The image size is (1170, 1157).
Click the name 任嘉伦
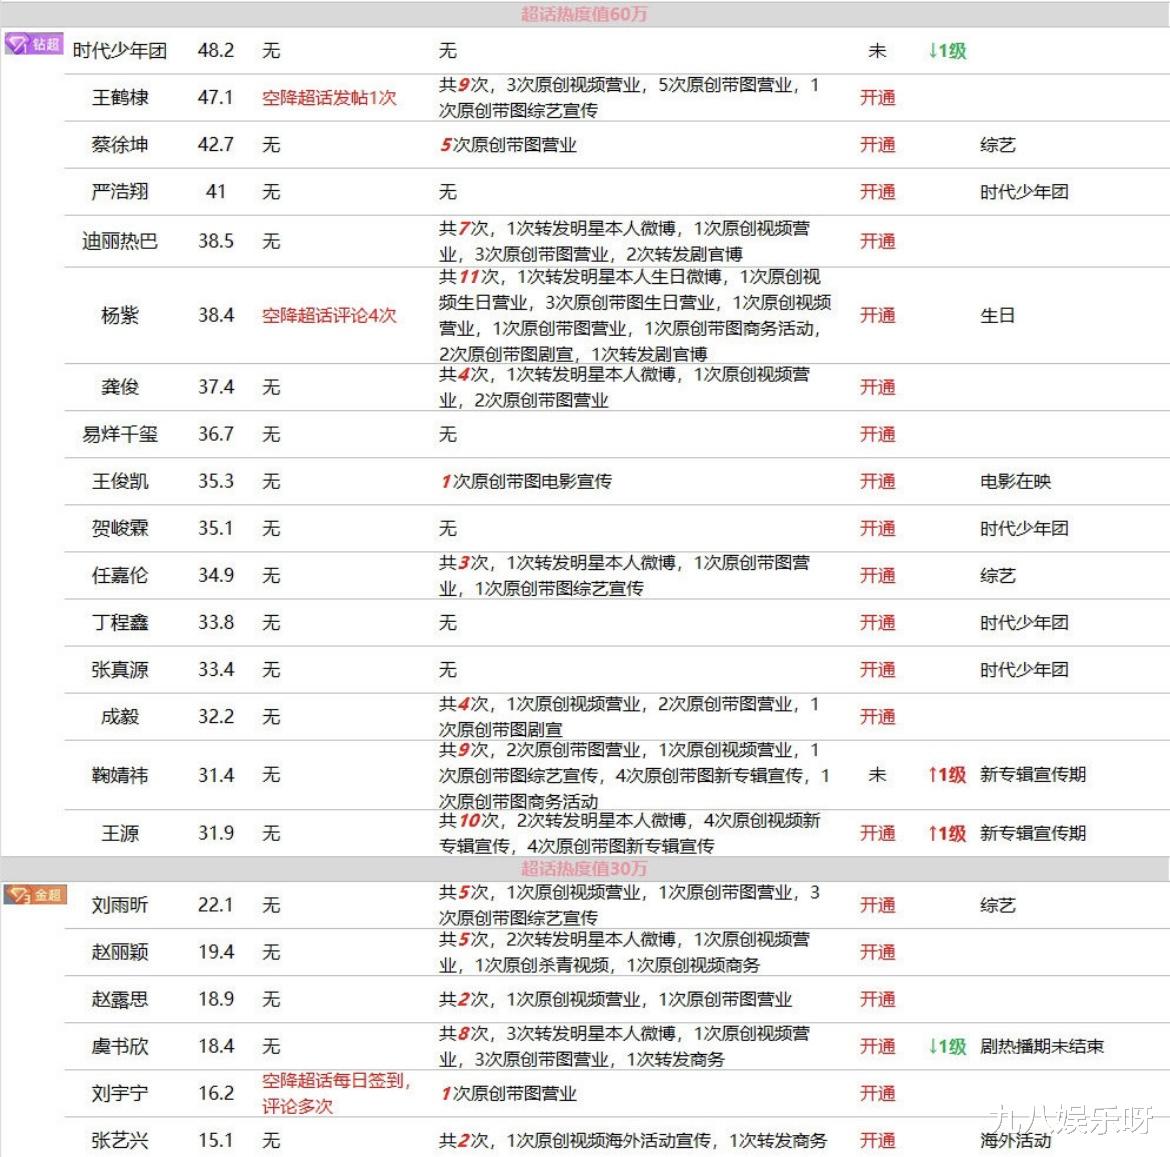click(x=119, y=575)
